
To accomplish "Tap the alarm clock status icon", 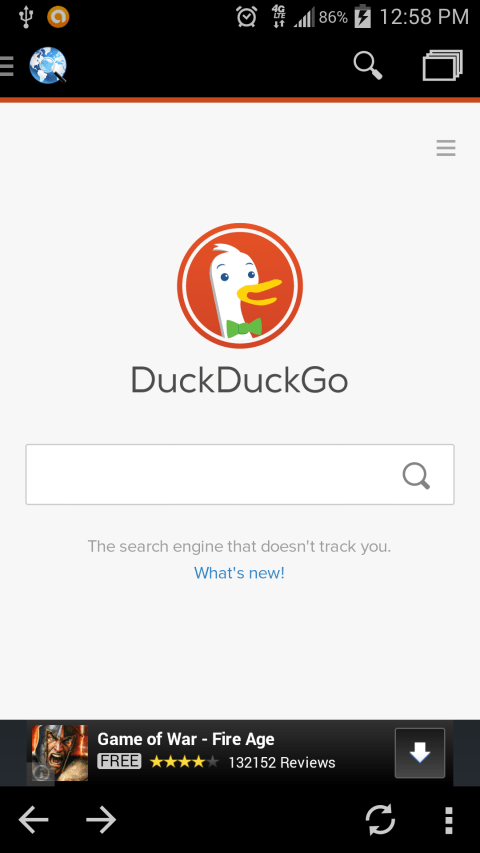I will click(x=247, y=17).
